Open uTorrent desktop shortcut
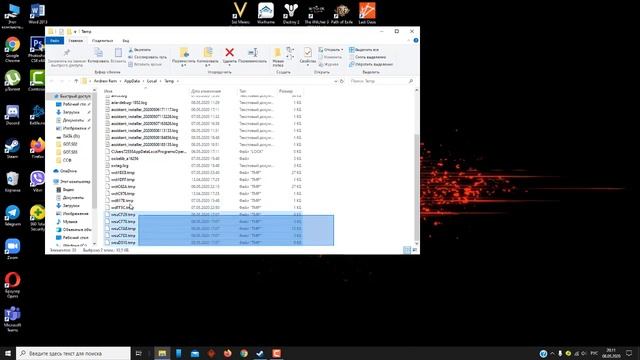 coord(12,80)
